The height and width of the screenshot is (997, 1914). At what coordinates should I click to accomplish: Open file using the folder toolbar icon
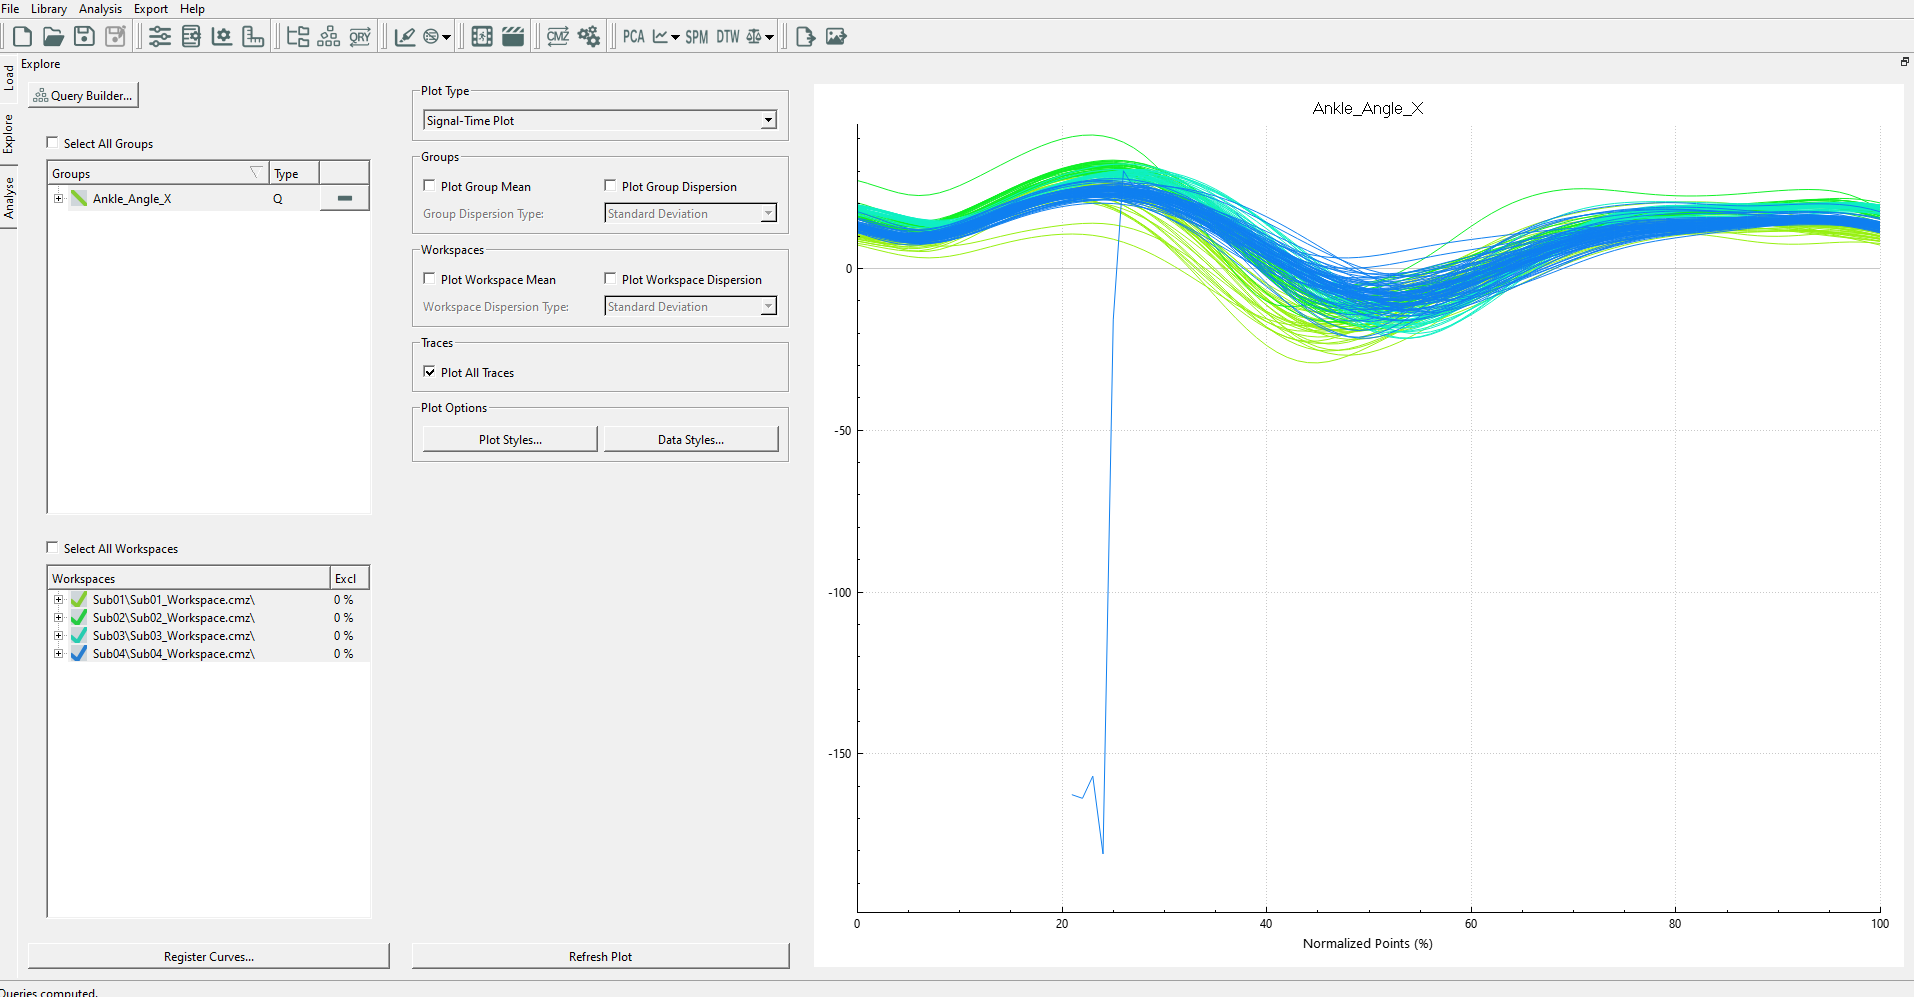[53, 37]
